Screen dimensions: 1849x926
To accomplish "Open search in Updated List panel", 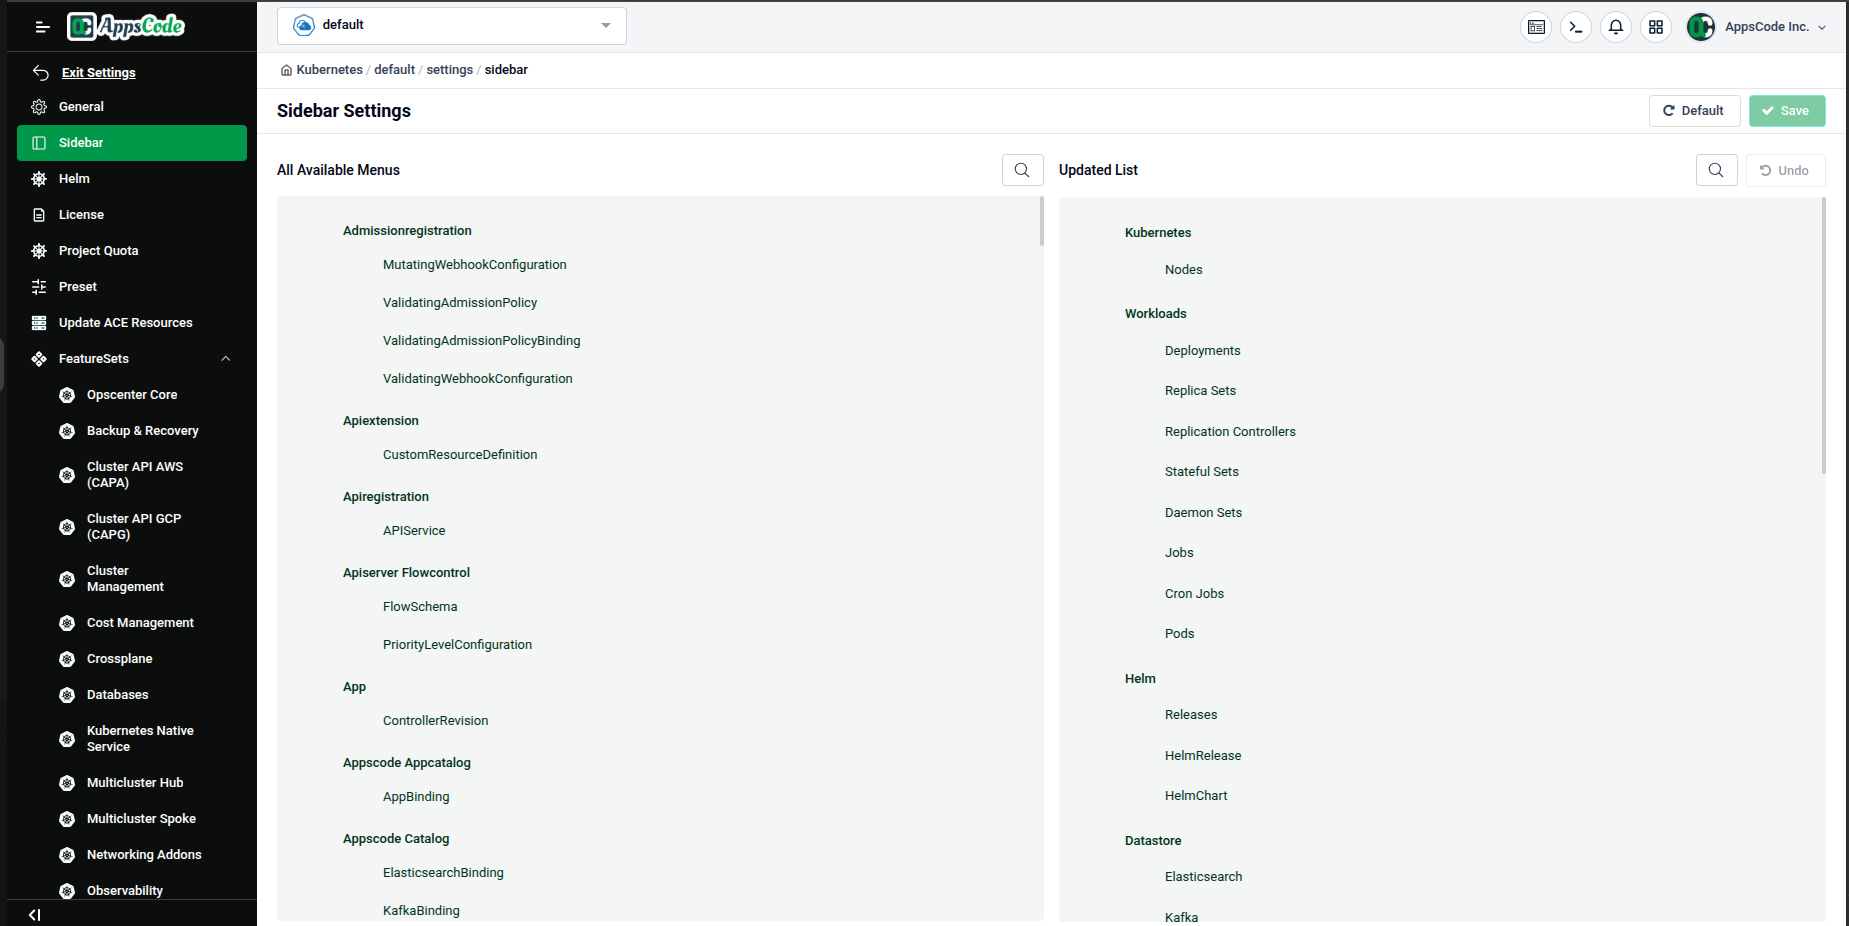I will click(1717, 170).
